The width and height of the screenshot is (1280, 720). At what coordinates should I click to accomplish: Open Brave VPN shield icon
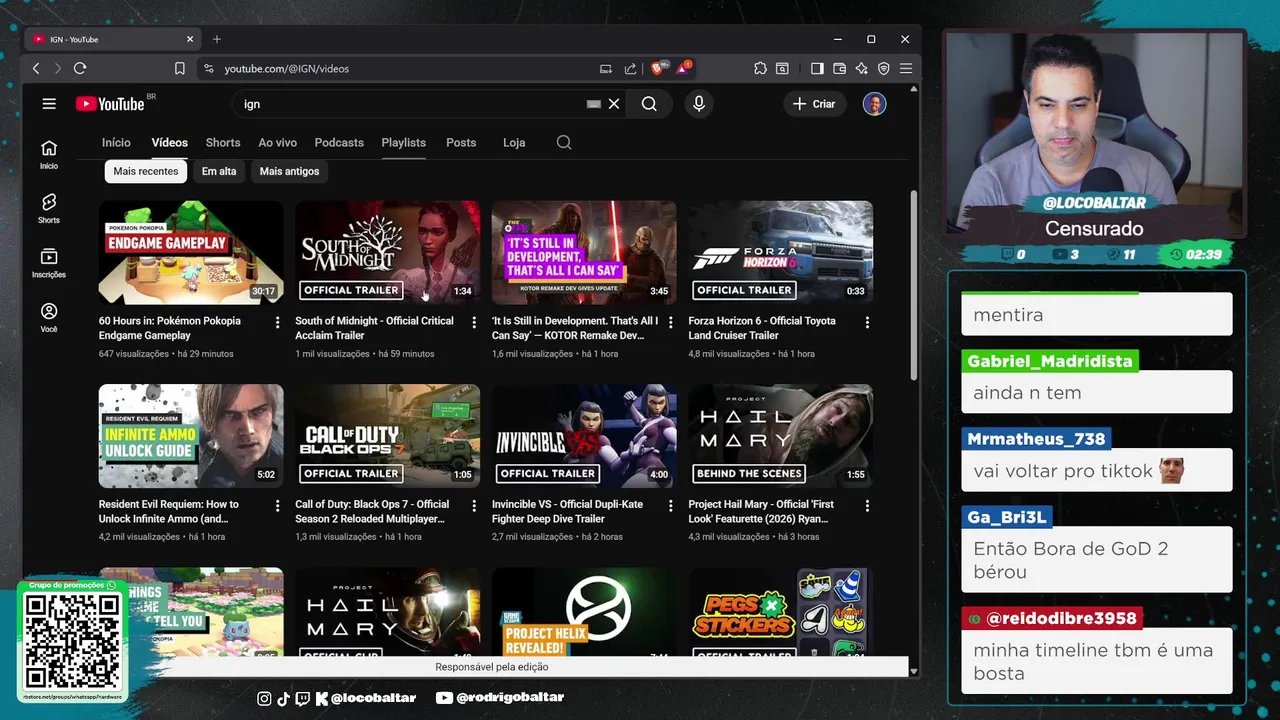pyautogui.click(x=883, y=68)
